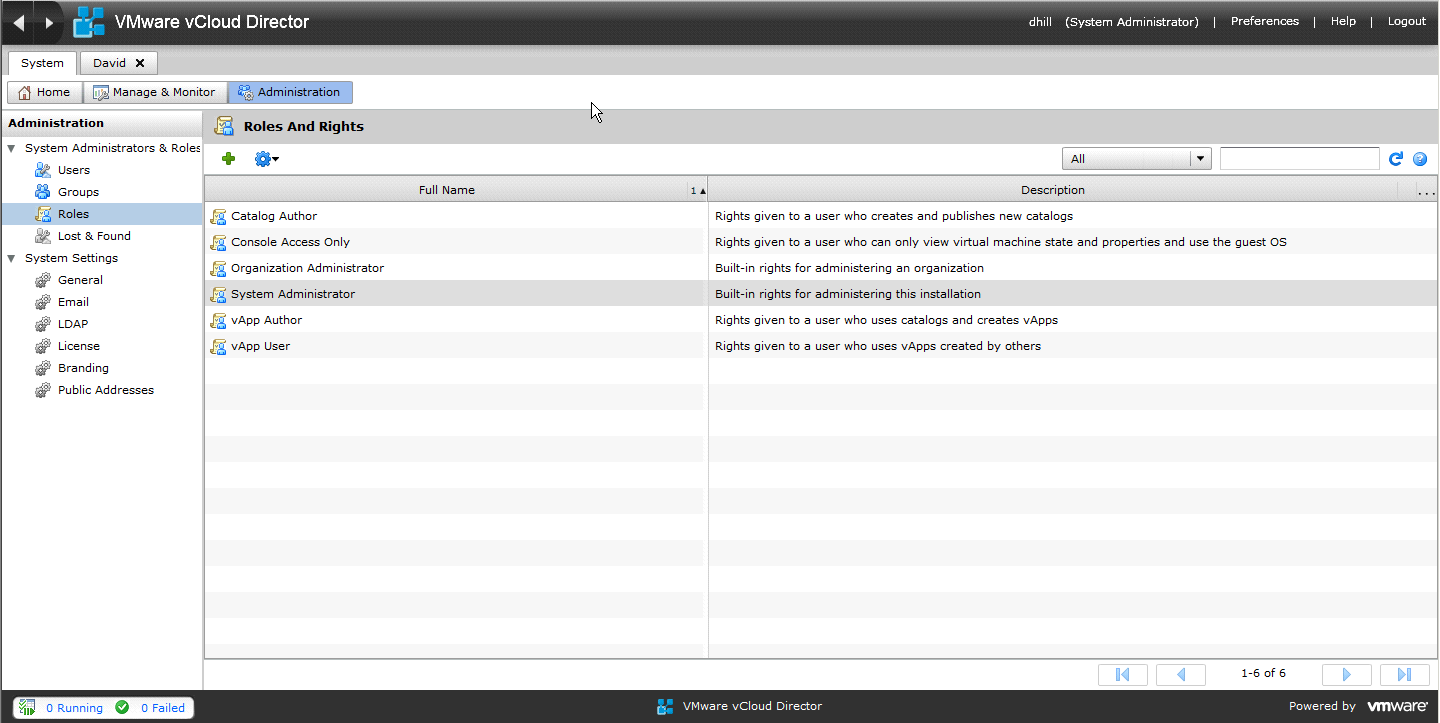Open the 0 Failed tasks link
Viewport: 1440px width, 723px height.
pyautogui.click(x=163, y=708)
